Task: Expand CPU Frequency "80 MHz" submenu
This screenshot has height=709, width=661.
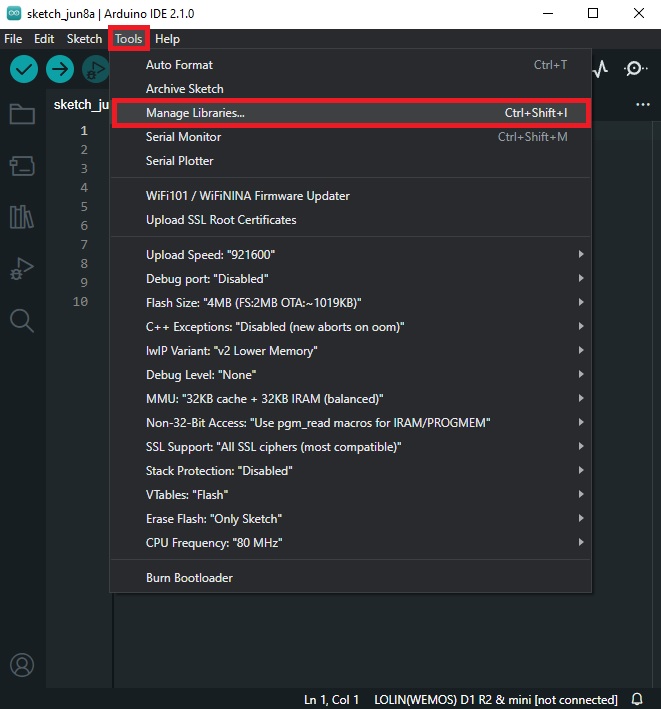Action: [x=351, y=542]
